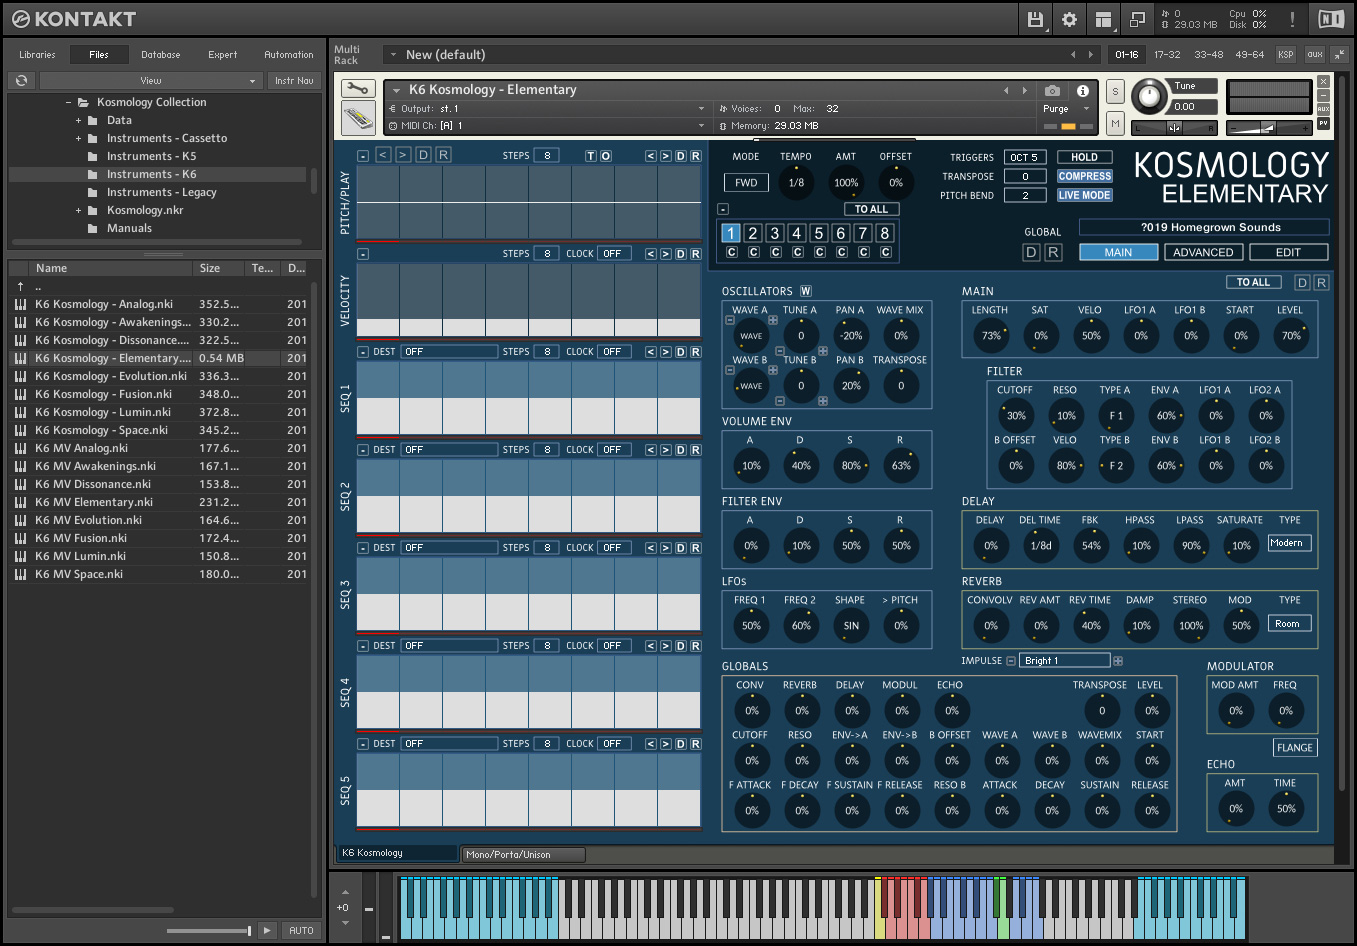The image size is (1357, 946).
Task: Switch to the Database tab
Action: [160, 54]
